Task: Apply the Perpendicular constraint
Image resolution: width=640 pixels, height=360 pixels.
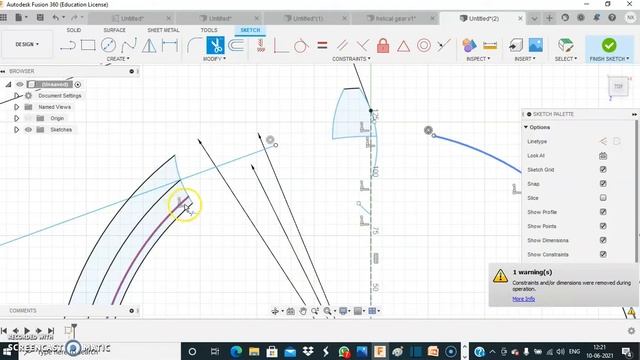Action: pyautogui.click(x=362, y=45)
